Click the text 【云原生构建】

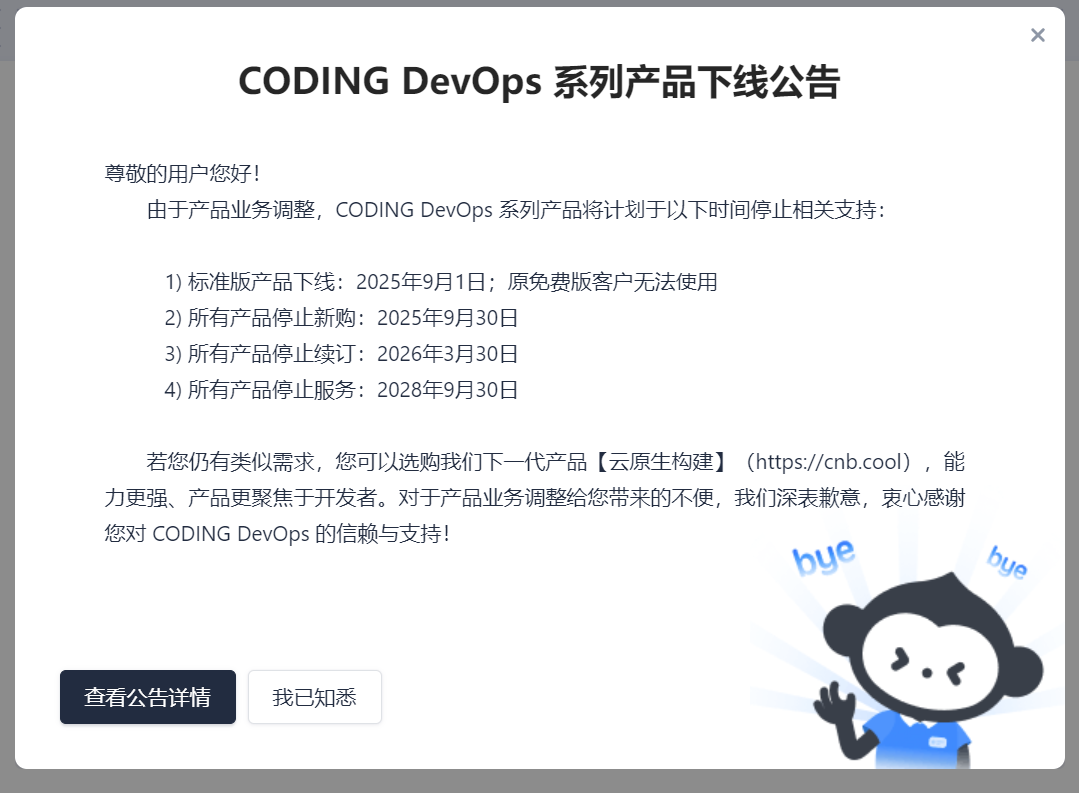click(x=661, y=461)
